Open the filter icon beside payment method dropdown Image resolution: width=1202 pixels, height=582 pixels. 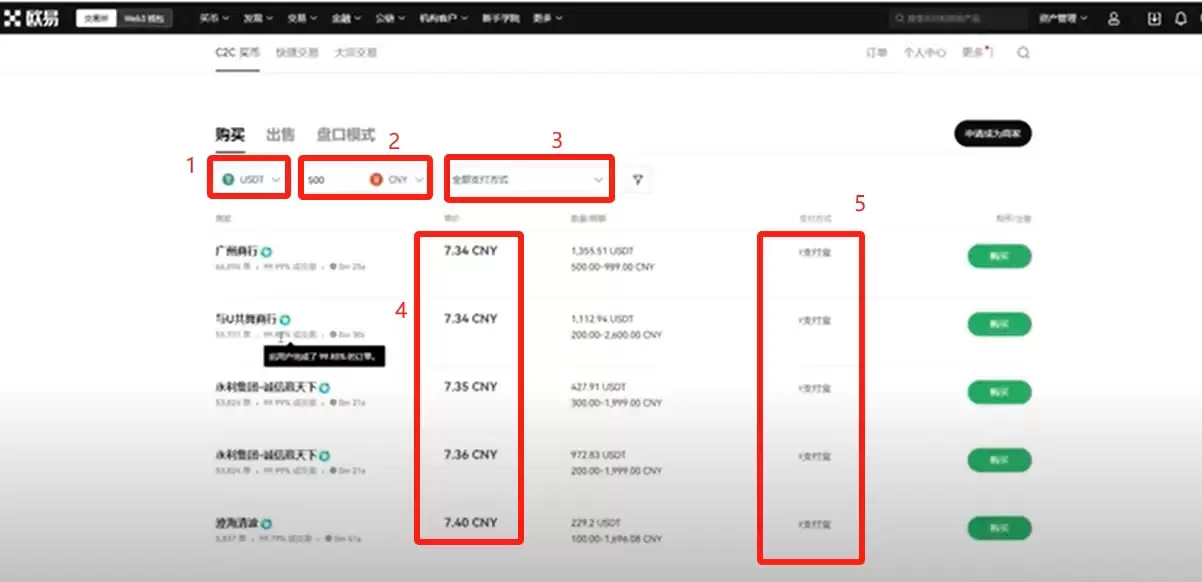coord(637,178)
